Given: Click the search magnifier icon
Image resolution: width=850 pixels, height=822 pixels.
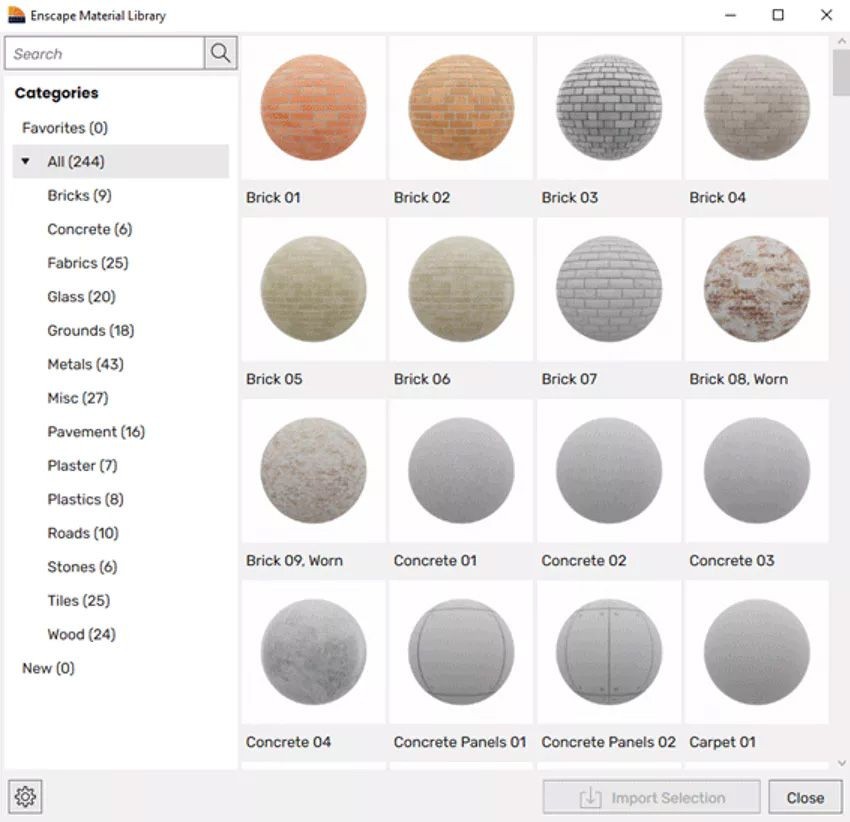Looking at the screenshot, I should click(220, 54).
